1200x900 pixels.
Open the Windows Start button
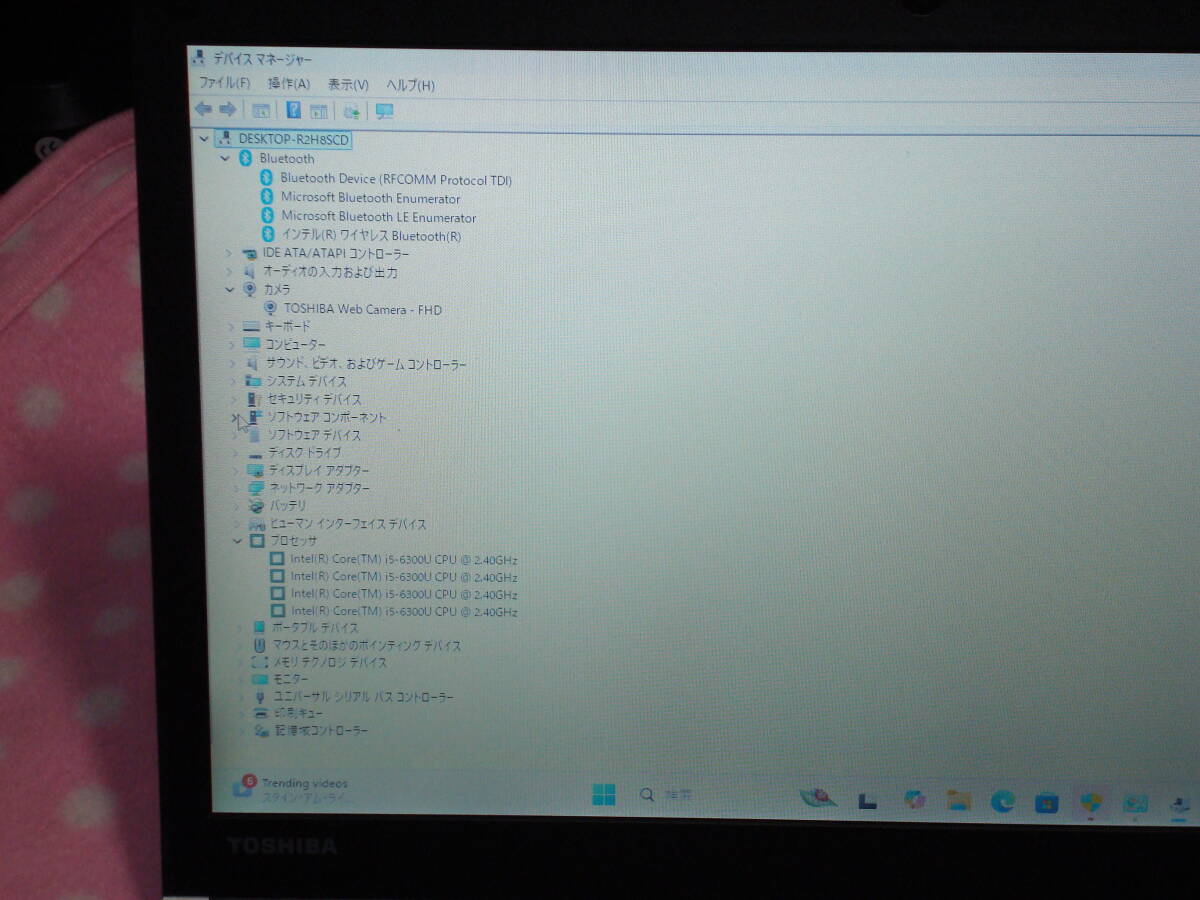[x=603, y=795]
